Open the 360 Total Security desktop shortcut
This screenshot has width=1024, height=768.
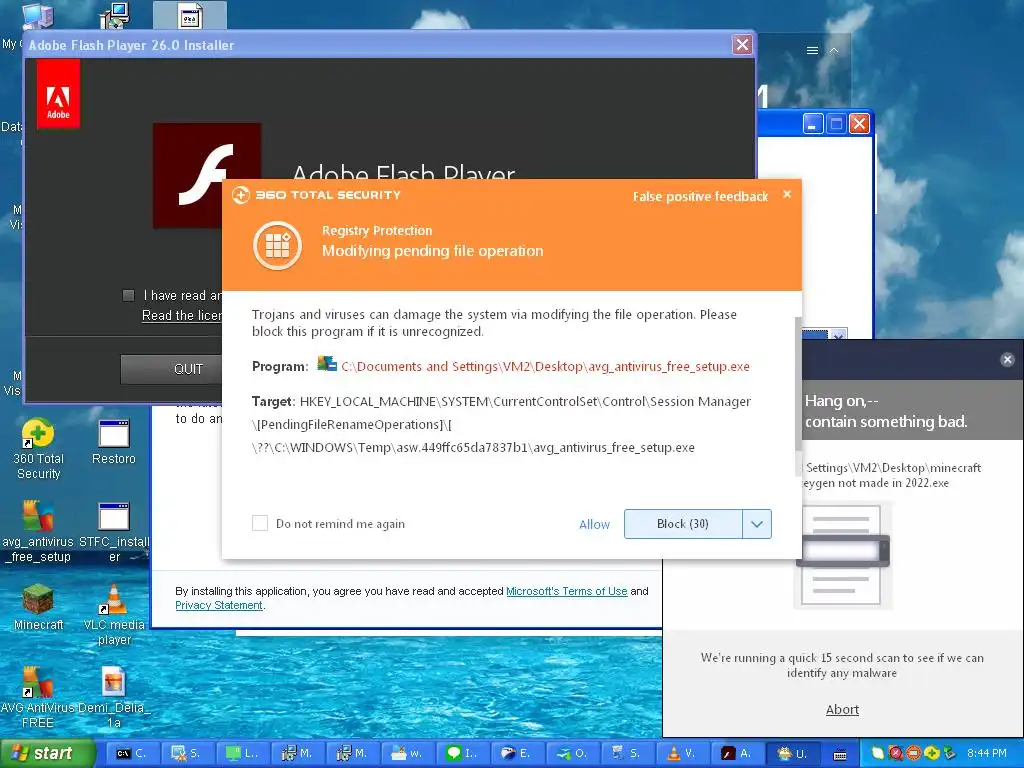pyautogui.click(x=38, y=449)
